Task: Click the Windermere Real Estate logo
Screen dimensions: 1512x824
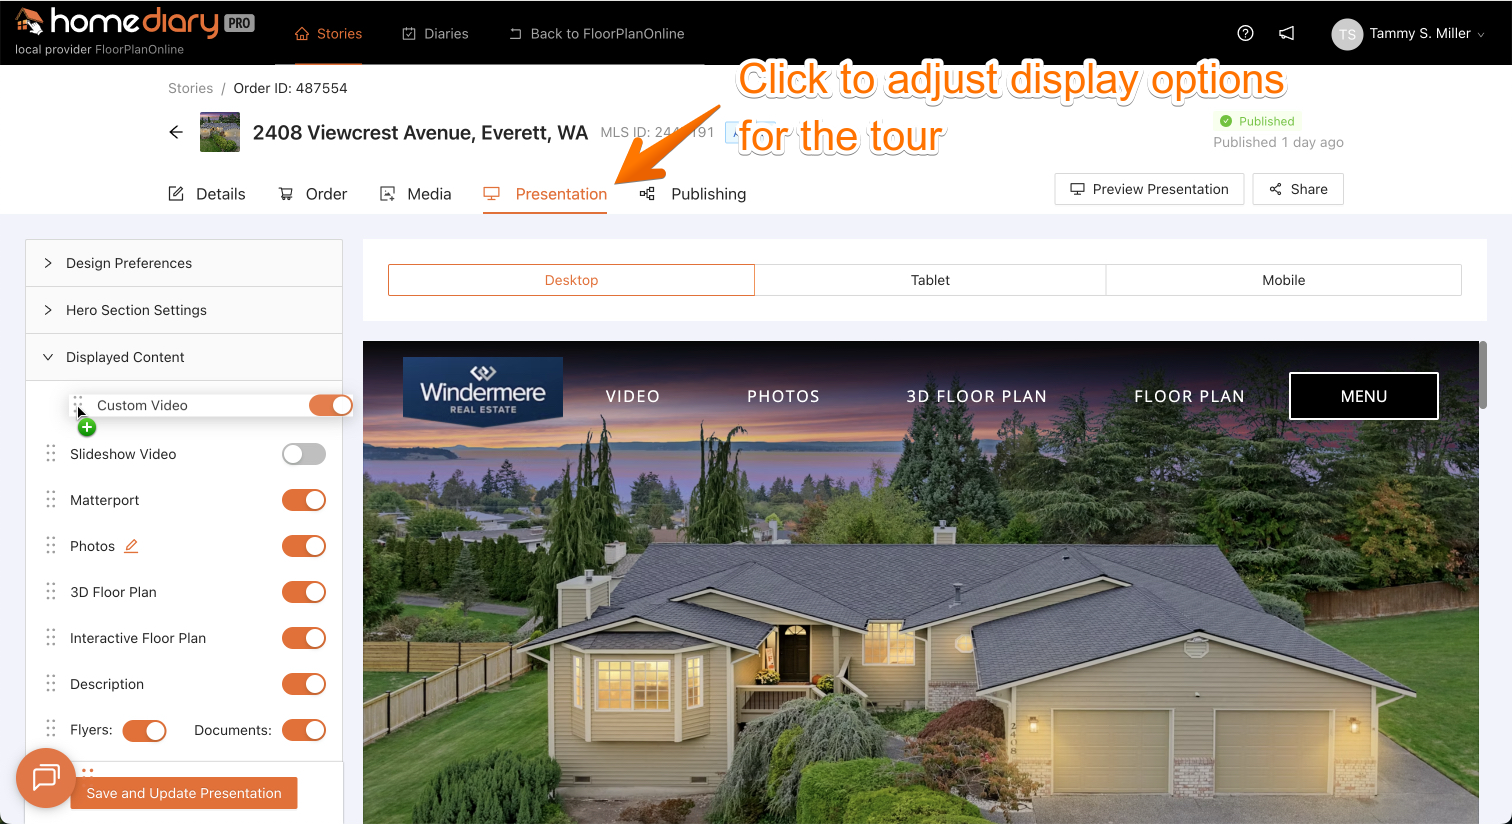Action: click(483, 390)
